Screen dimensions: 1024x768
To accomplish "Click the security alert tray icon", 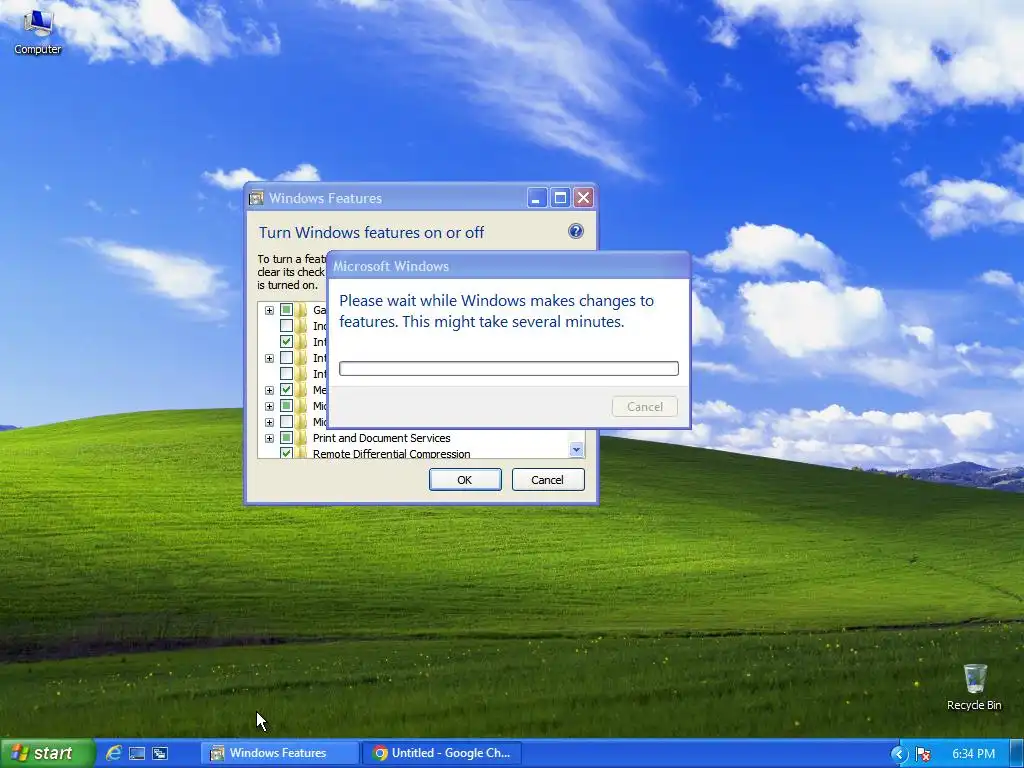I will 923,754.
